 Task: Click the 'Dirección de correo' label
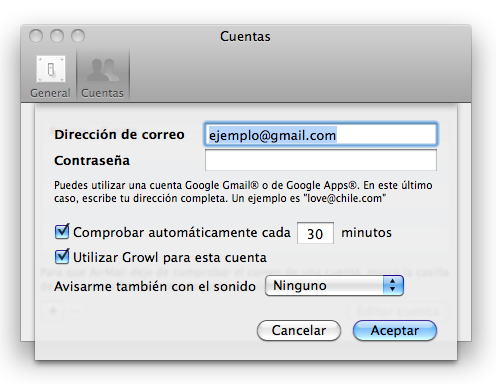click(119, 134)
